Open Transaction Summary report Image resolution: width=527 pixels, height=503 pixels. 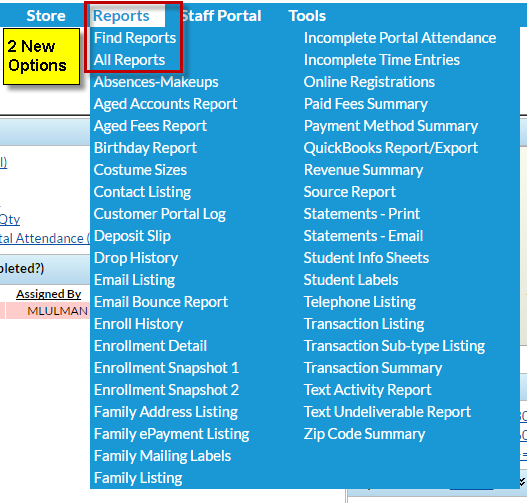click(x=373, y=368)
